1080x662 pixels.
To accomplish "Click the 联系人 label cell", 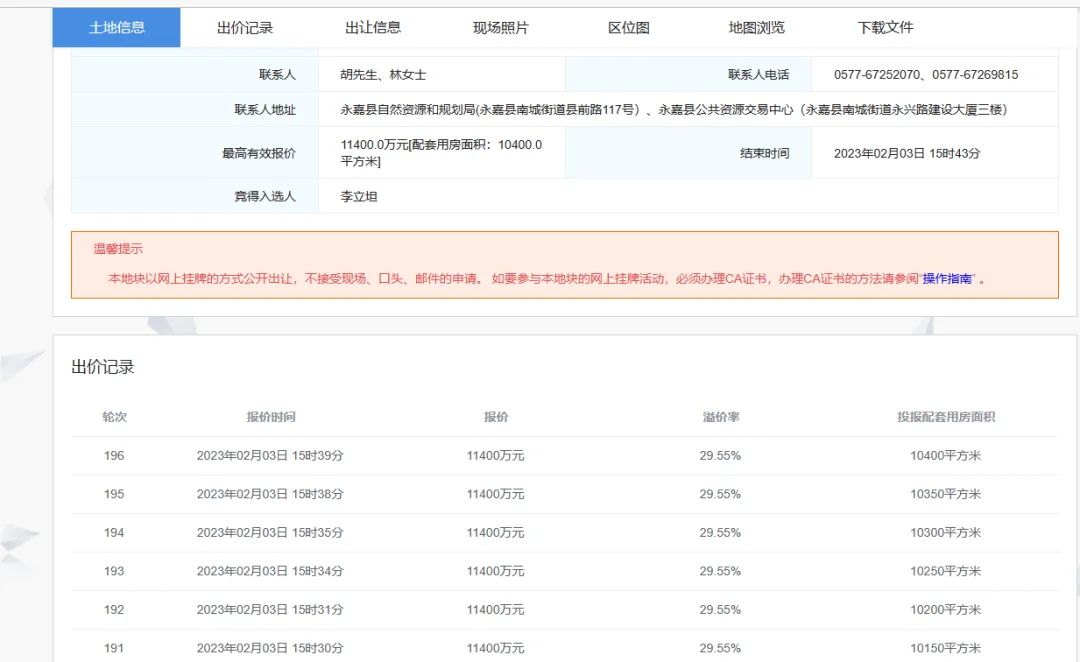I will (195, 74).
